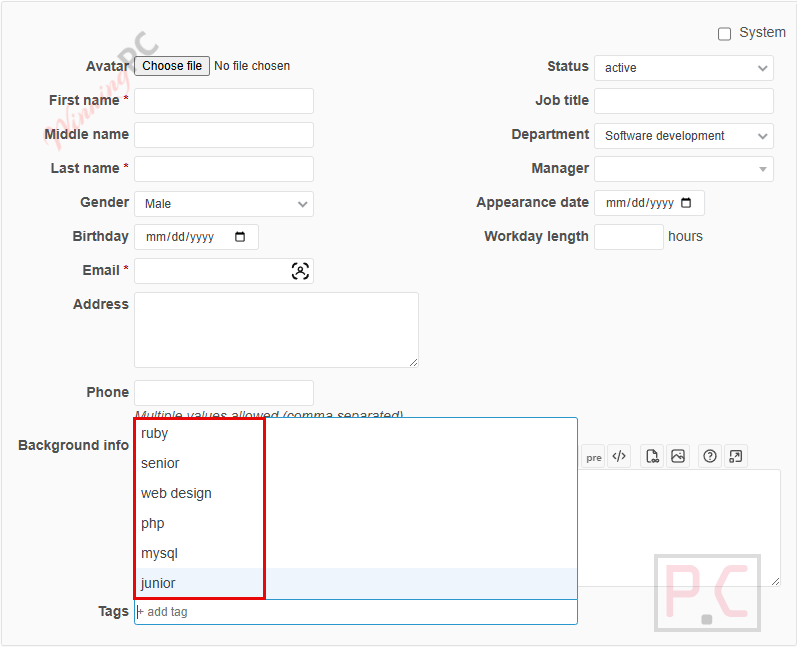
Task: Select the senior tag suggestion
Action: coord(356,464)
